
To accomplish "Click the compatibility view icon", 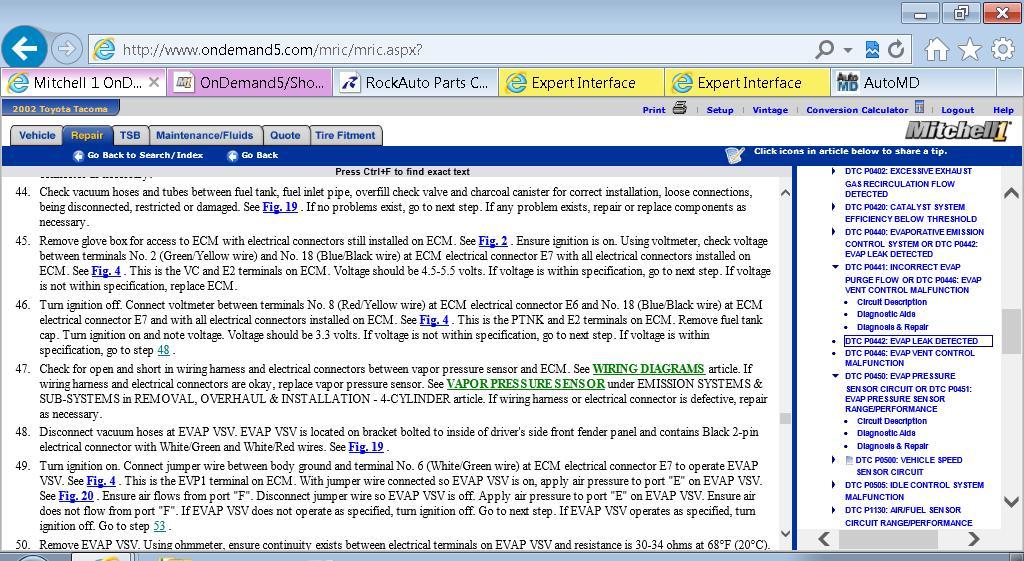I will point(872,49).
